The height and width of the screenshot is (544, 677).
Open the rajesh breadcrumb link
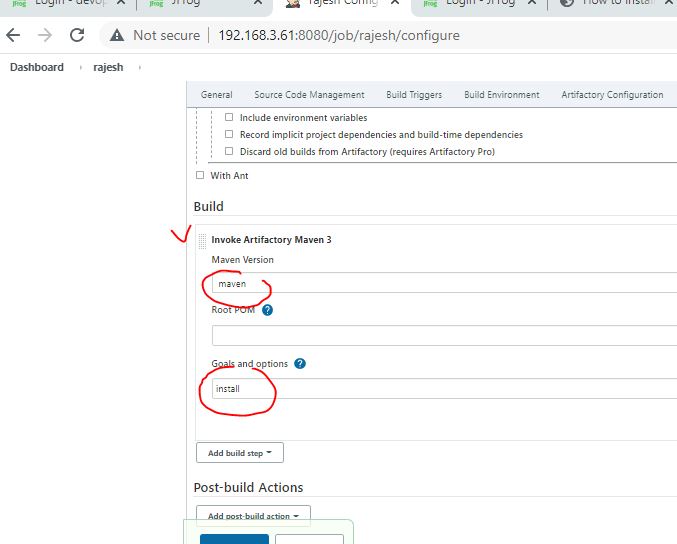tap(108, 67)
